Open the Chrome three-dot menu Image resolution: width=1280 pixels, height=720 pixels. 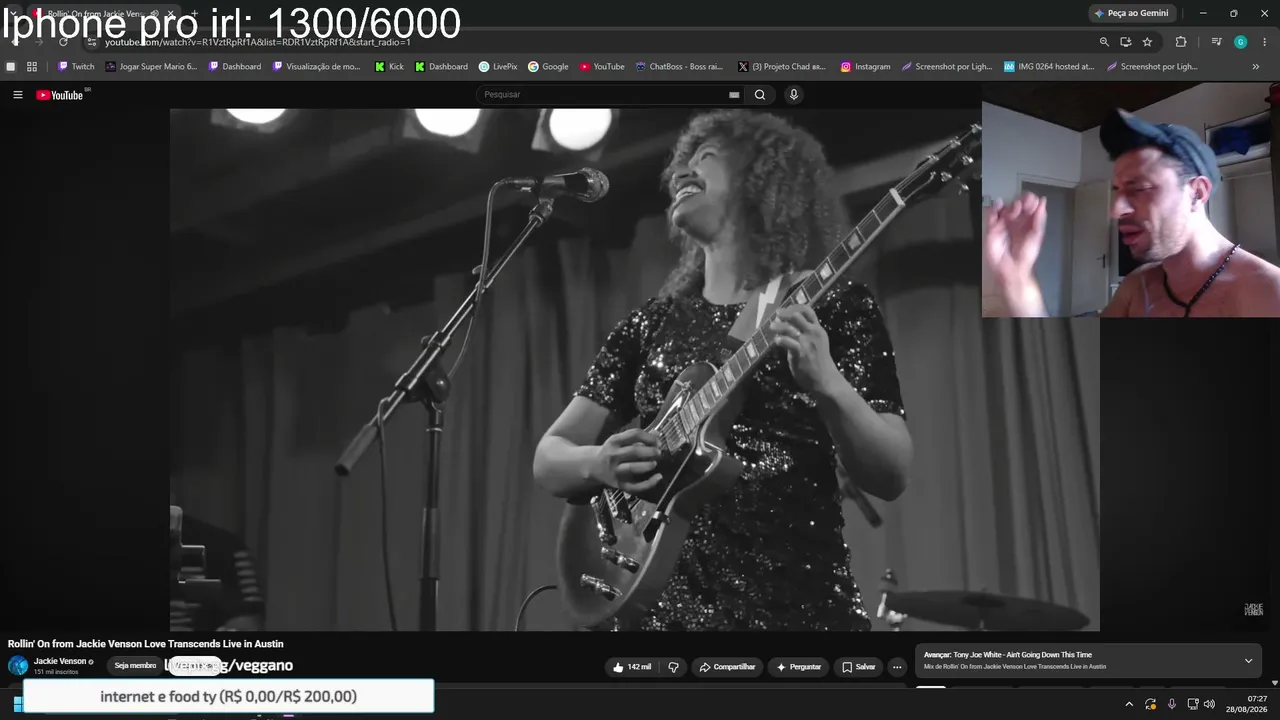pyautogui.click(x=1265, y=42)
